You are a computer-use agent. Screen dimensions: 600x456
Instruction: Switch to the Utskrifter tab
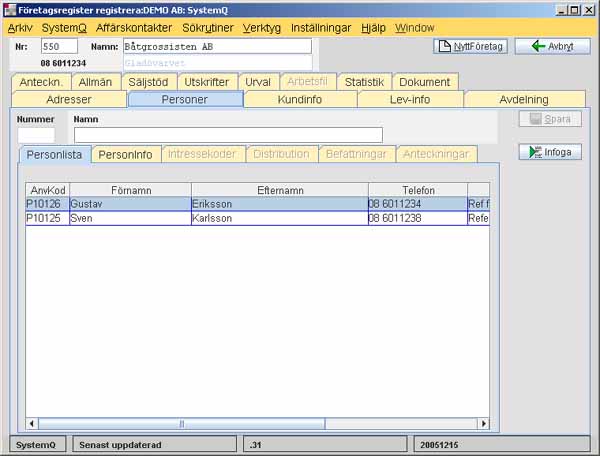click(x=207, y=82)
